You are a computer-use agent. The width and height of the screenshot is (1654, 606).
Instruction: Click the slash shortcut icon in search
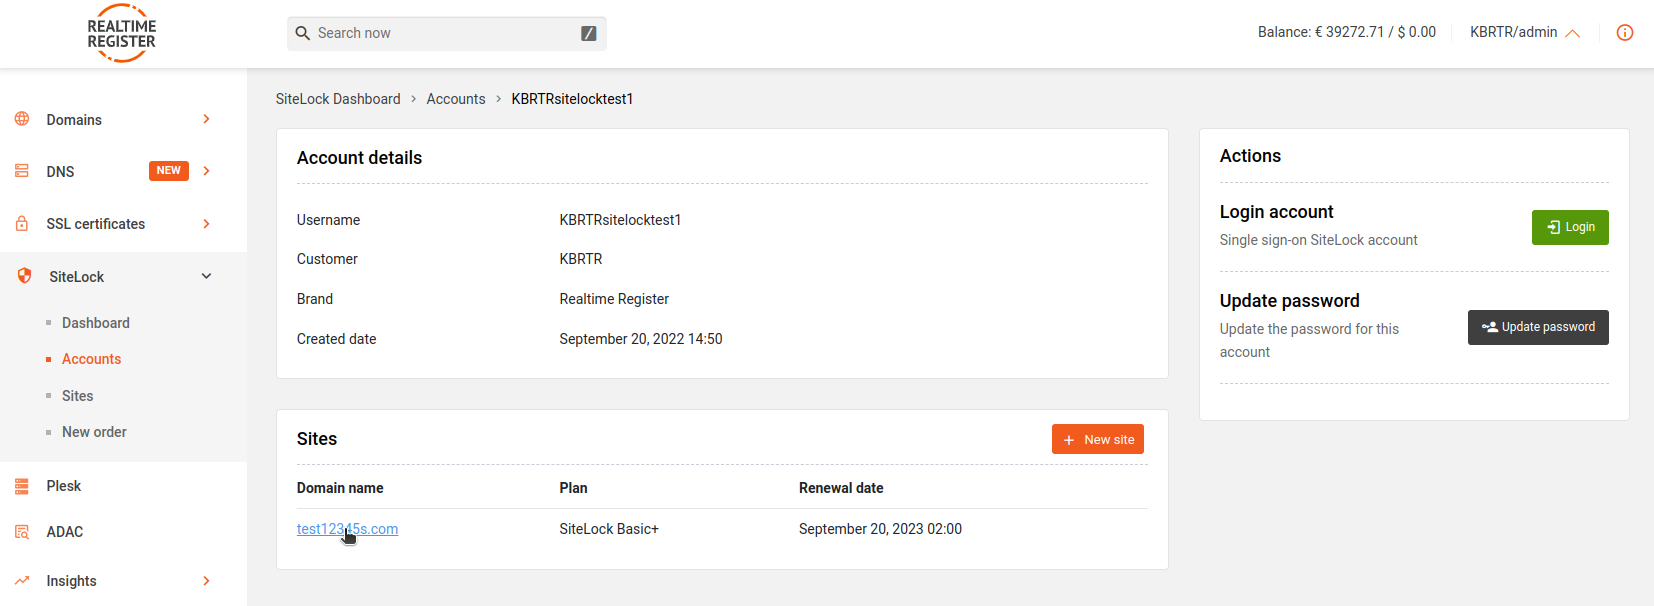click(x=589, y=33)
